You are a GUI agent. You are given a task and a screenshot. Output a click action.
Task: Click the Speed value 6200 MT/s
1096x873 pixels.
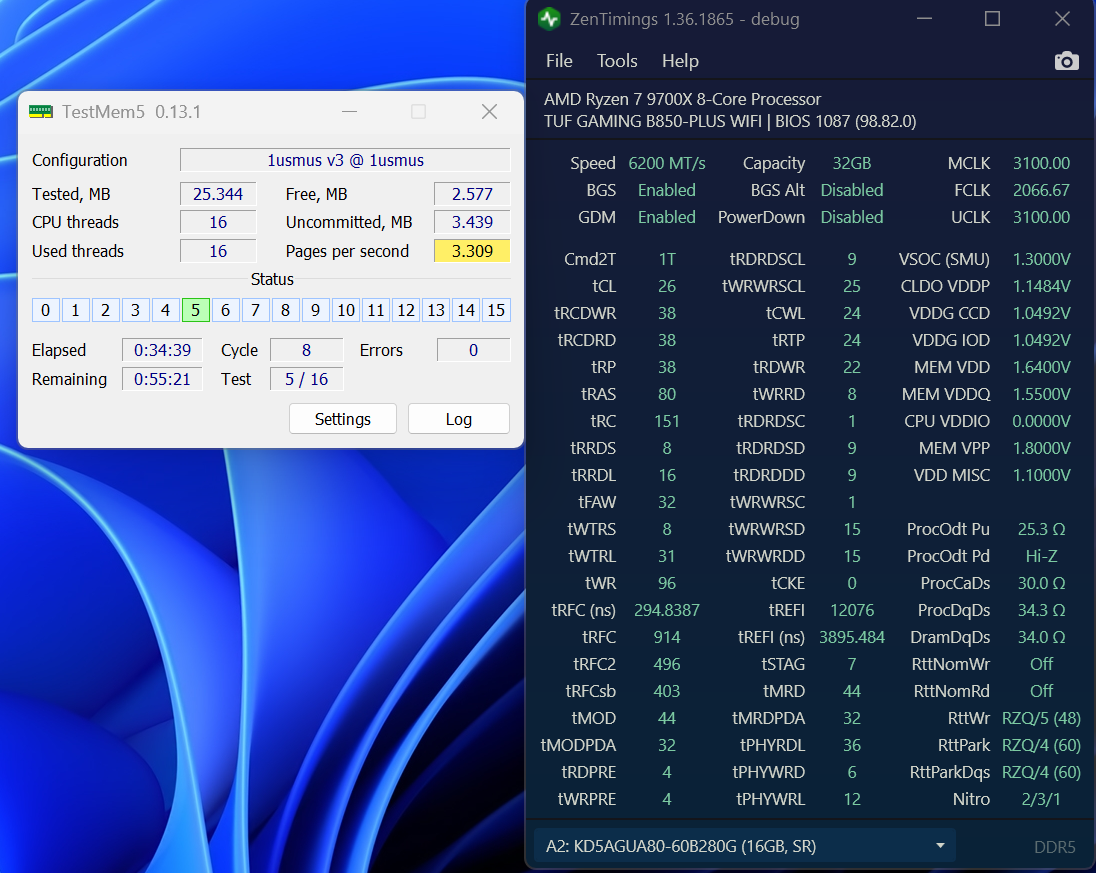click(667, 163)
